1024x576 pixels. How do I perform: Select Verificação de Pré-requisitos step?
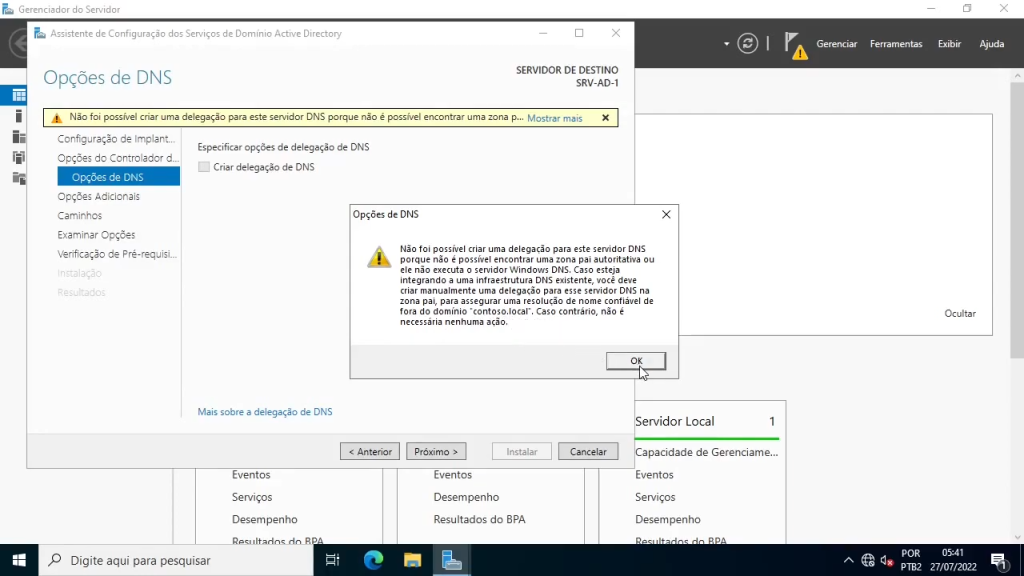click(x=117, y=254)
